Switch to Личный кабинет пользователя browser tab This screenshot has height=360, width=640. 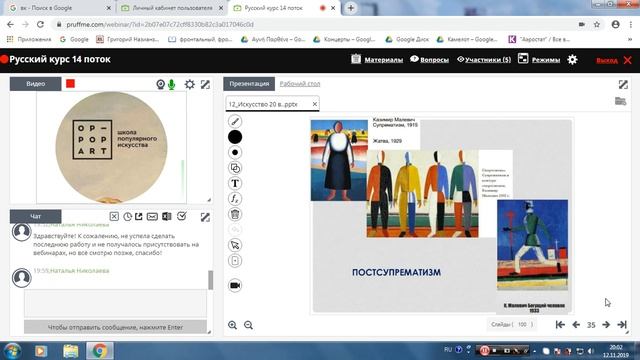point(172,8)
